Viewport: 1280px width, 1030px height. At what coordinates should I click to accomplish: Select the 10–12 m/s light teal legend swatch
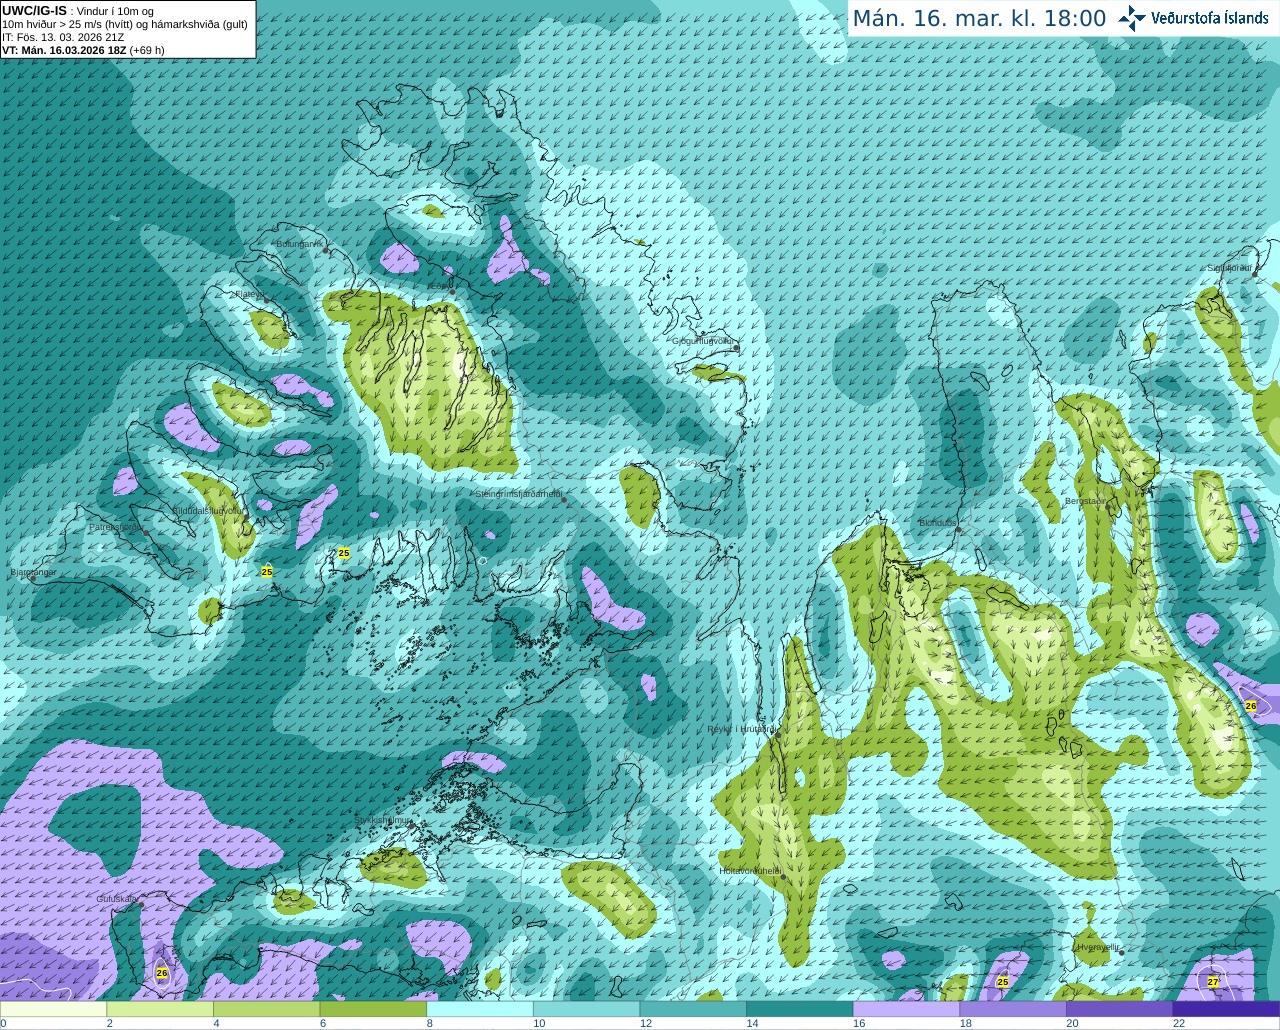[587, 1009]
